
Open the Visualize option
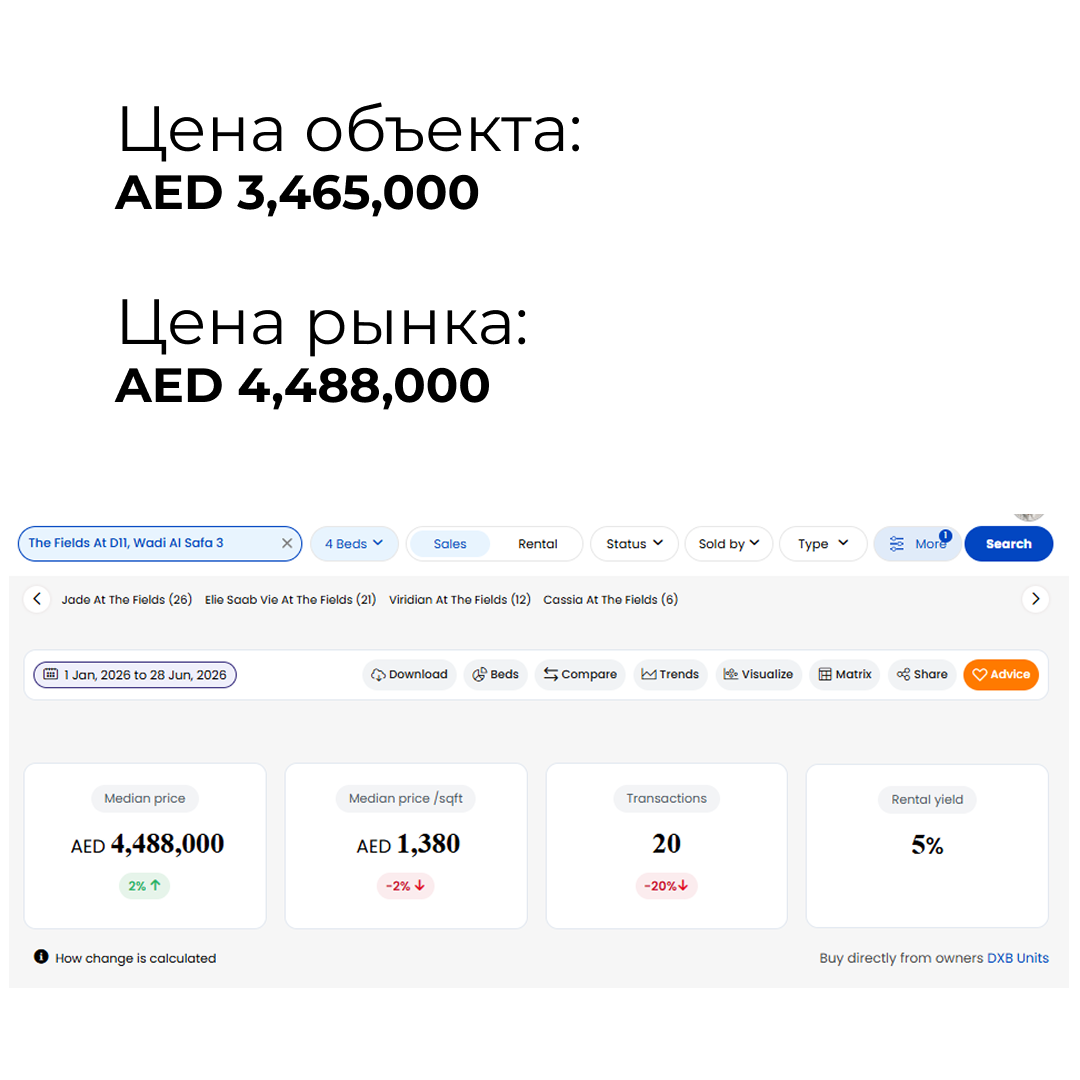pyautogui.click(x=758, y=674)
